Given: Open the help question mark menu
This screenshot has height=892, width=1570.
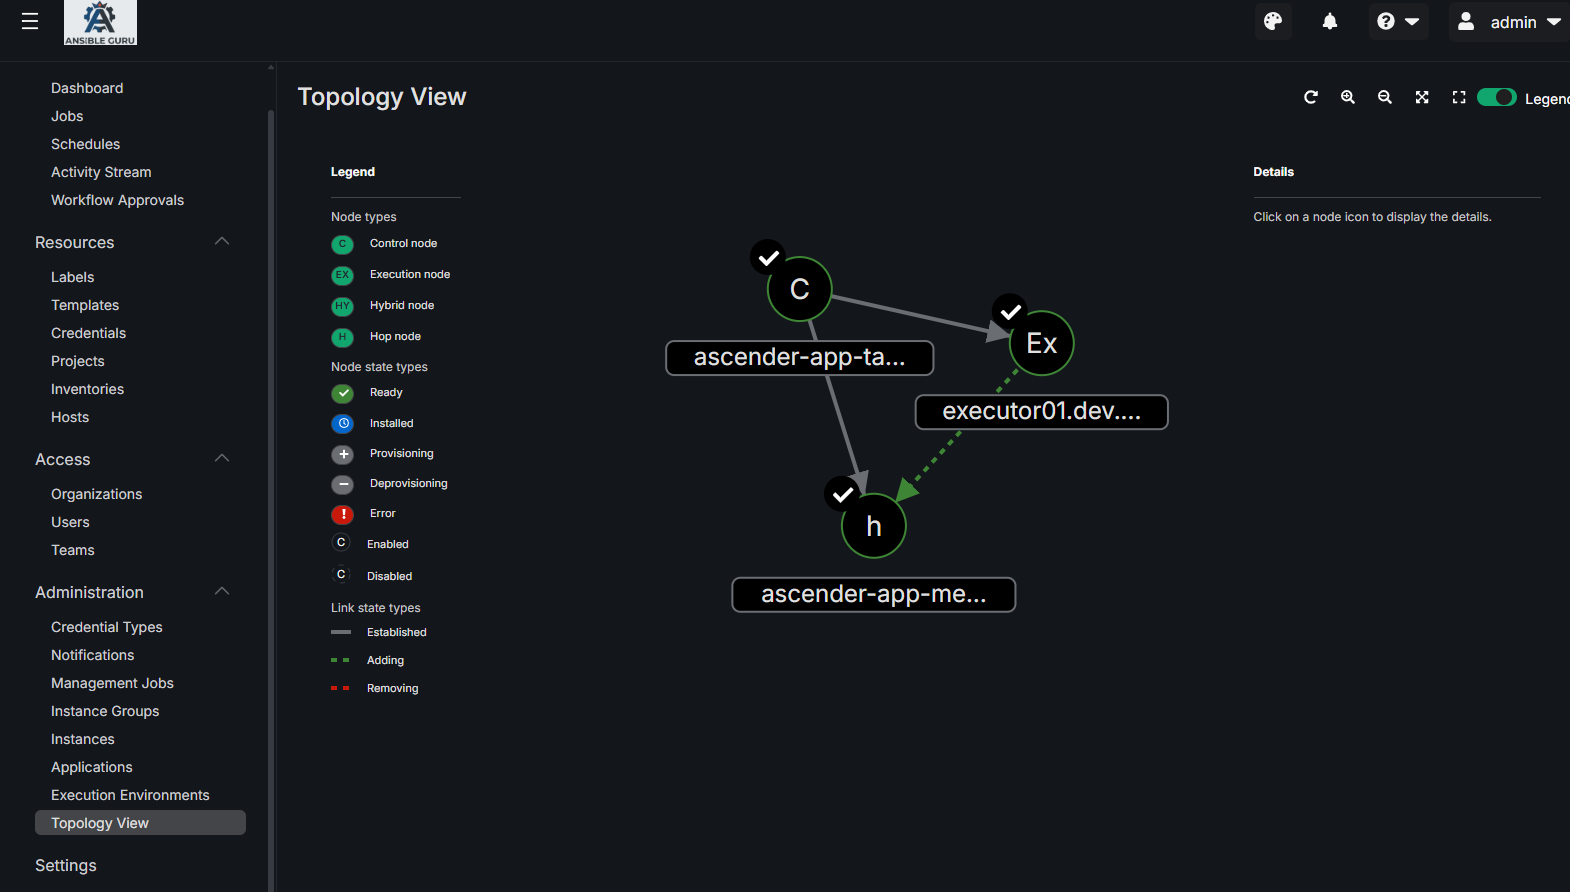Looking at the screenshot, I should tap(1398, 21).
